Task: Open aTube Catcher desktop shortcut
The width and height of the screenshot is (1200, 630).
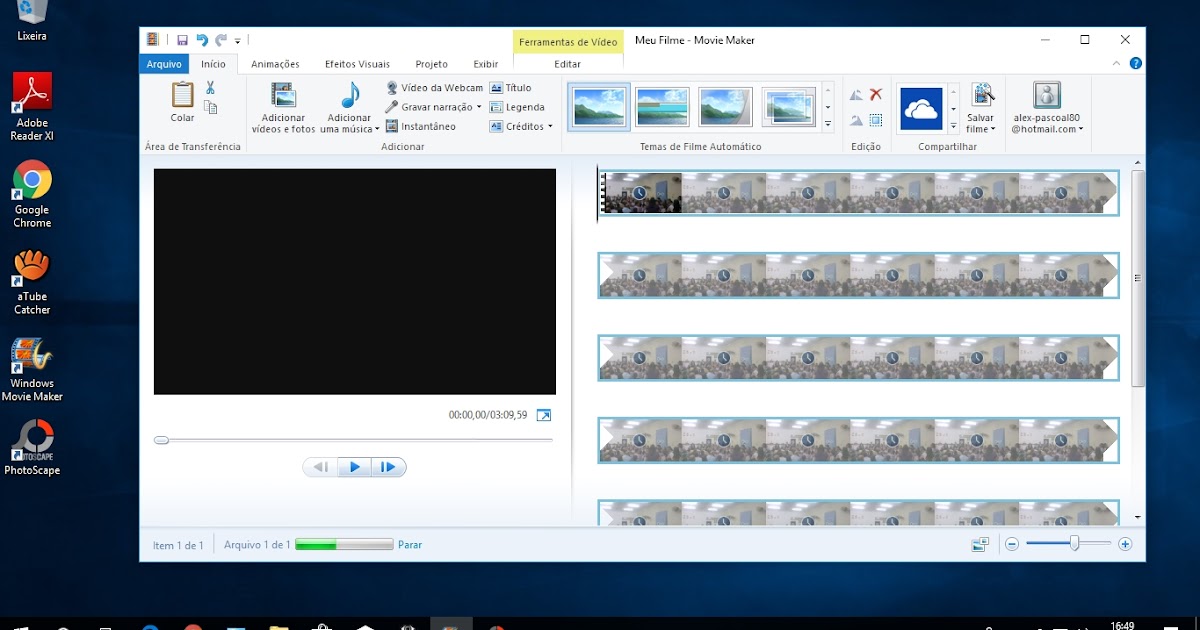Action: [x=32, y=280]
